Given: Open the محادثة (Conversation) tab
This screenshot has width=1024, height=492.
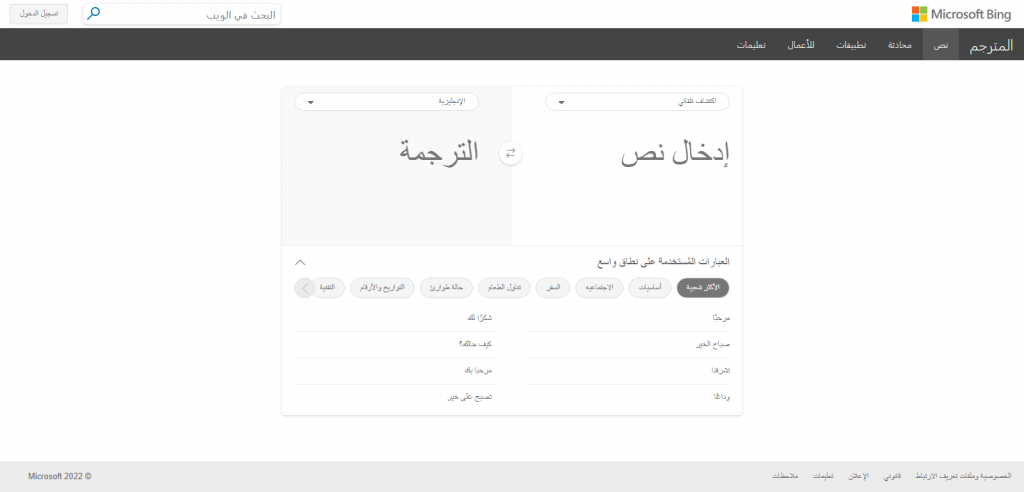Looking at the screenshot, I should 899,46.
